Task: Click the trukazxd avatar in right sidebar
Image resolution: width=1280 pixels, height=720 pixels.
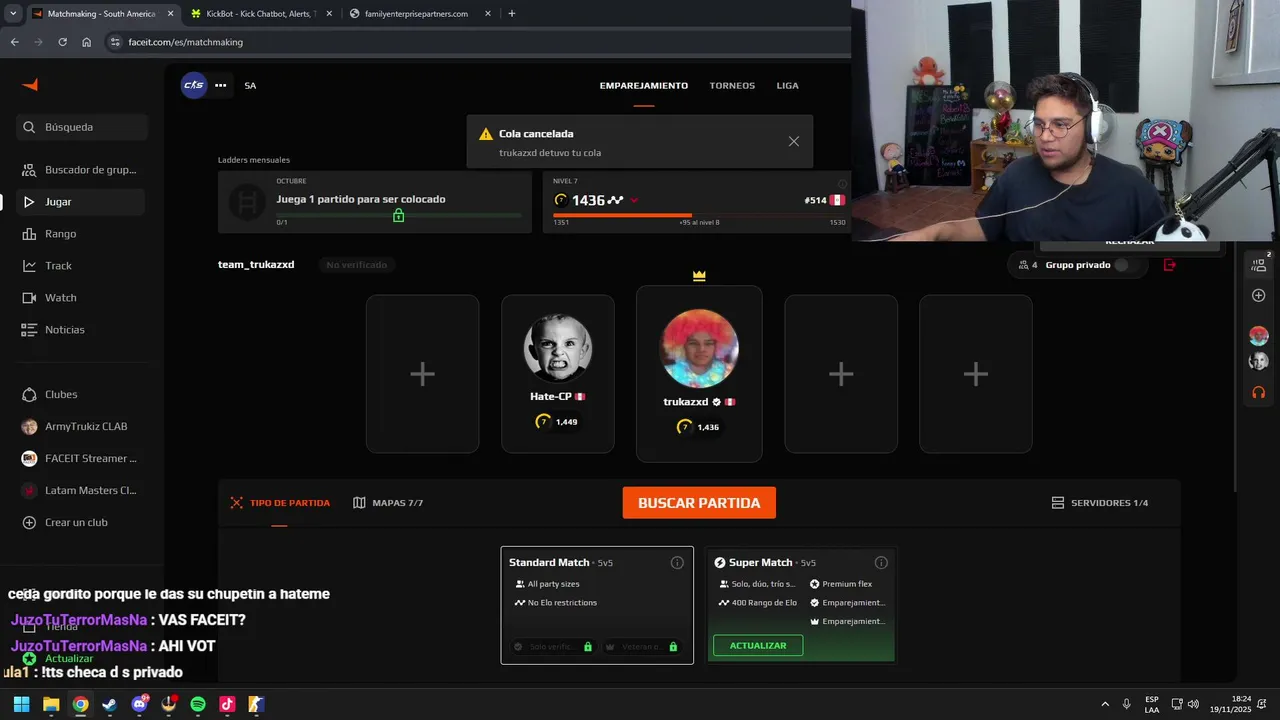Action: click(1259, 336)
